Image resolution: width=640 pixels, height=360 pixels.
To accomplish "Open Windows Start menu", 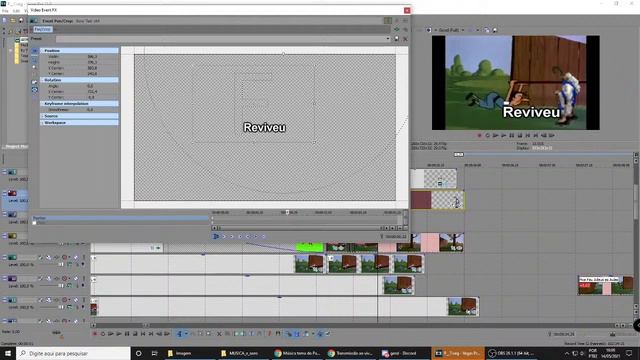I will pos(8,353).
